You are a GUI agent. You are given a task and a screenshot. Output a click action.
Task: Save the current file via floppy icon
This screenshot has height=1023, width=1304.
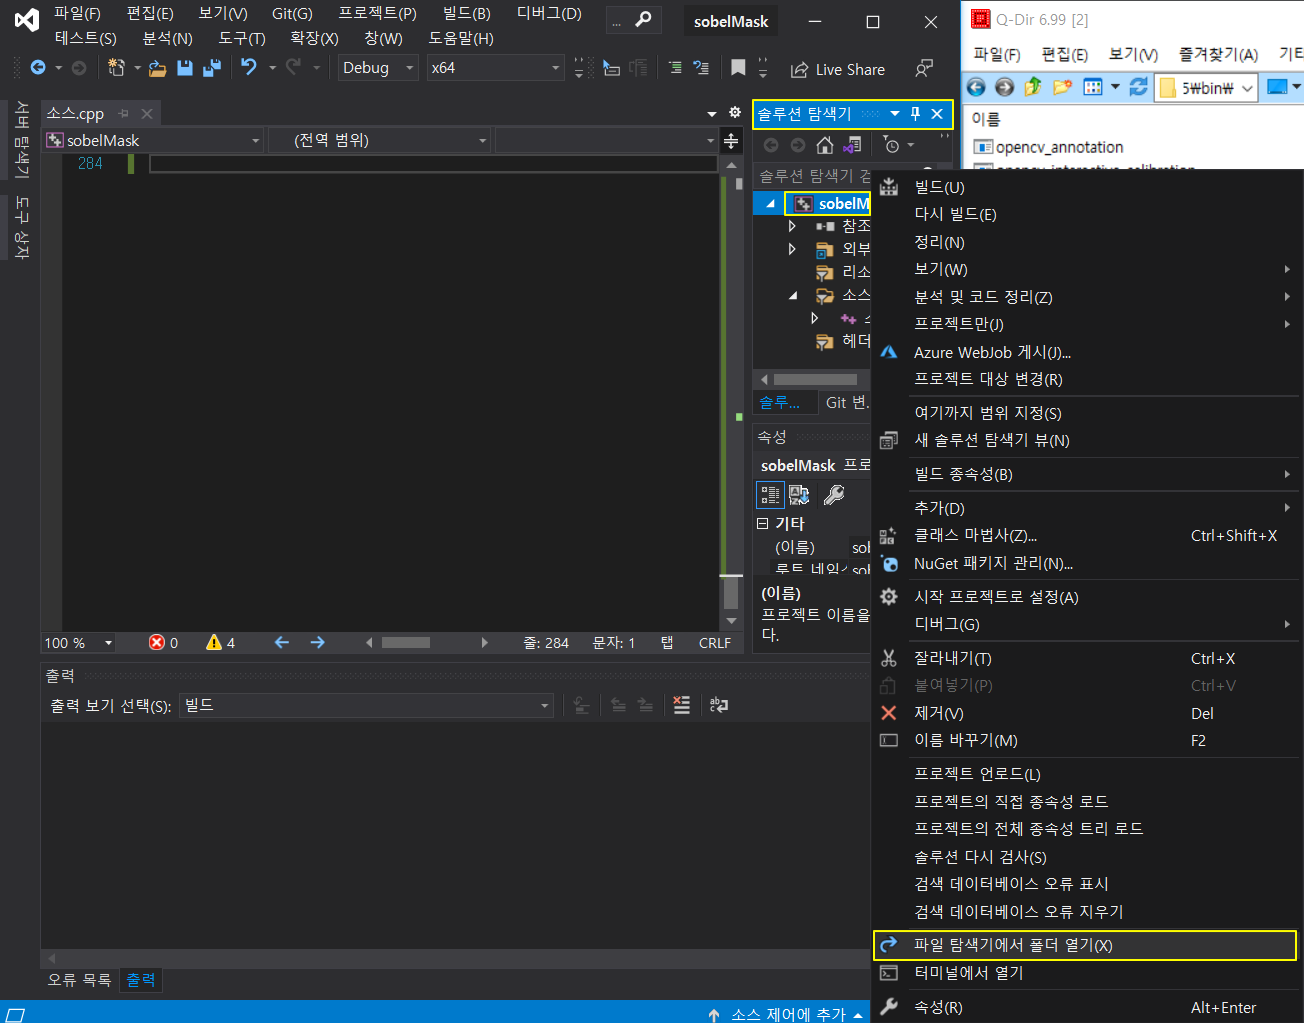184,67
